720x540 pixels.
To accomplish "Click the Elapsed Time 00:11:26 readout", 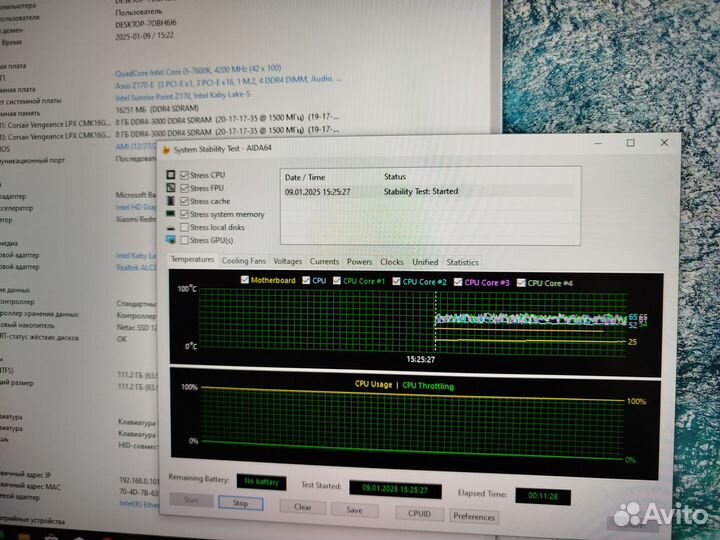I will coord(543,496).
